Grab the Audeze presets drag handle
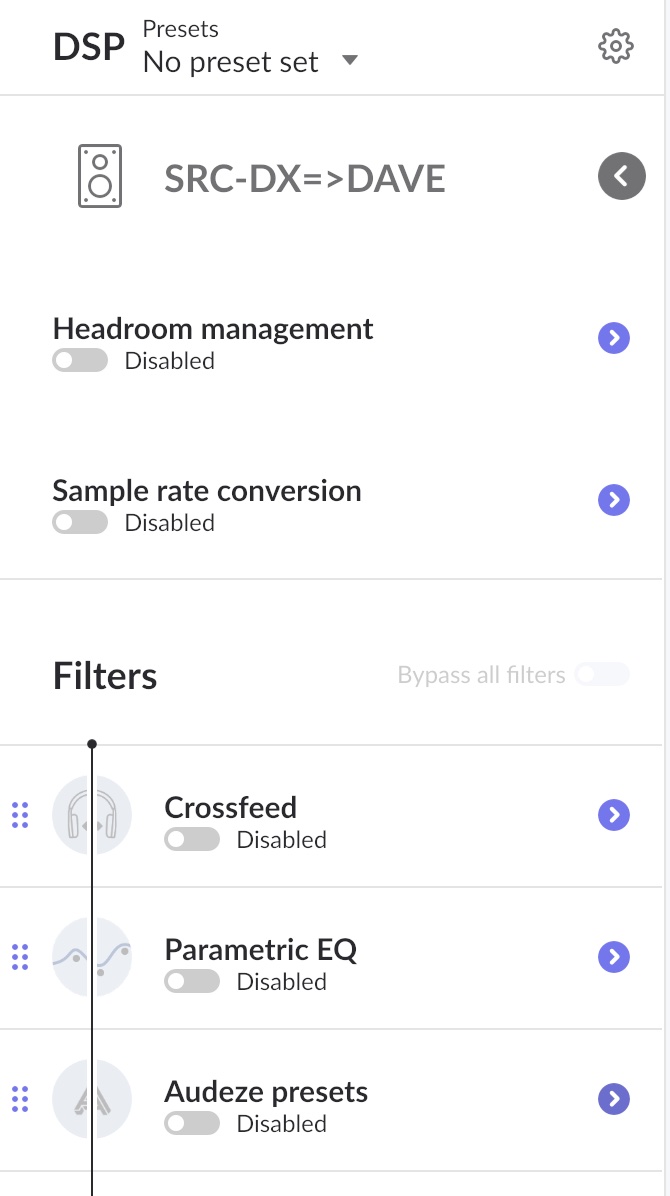670x1196 pixels. coord(19,1099)
